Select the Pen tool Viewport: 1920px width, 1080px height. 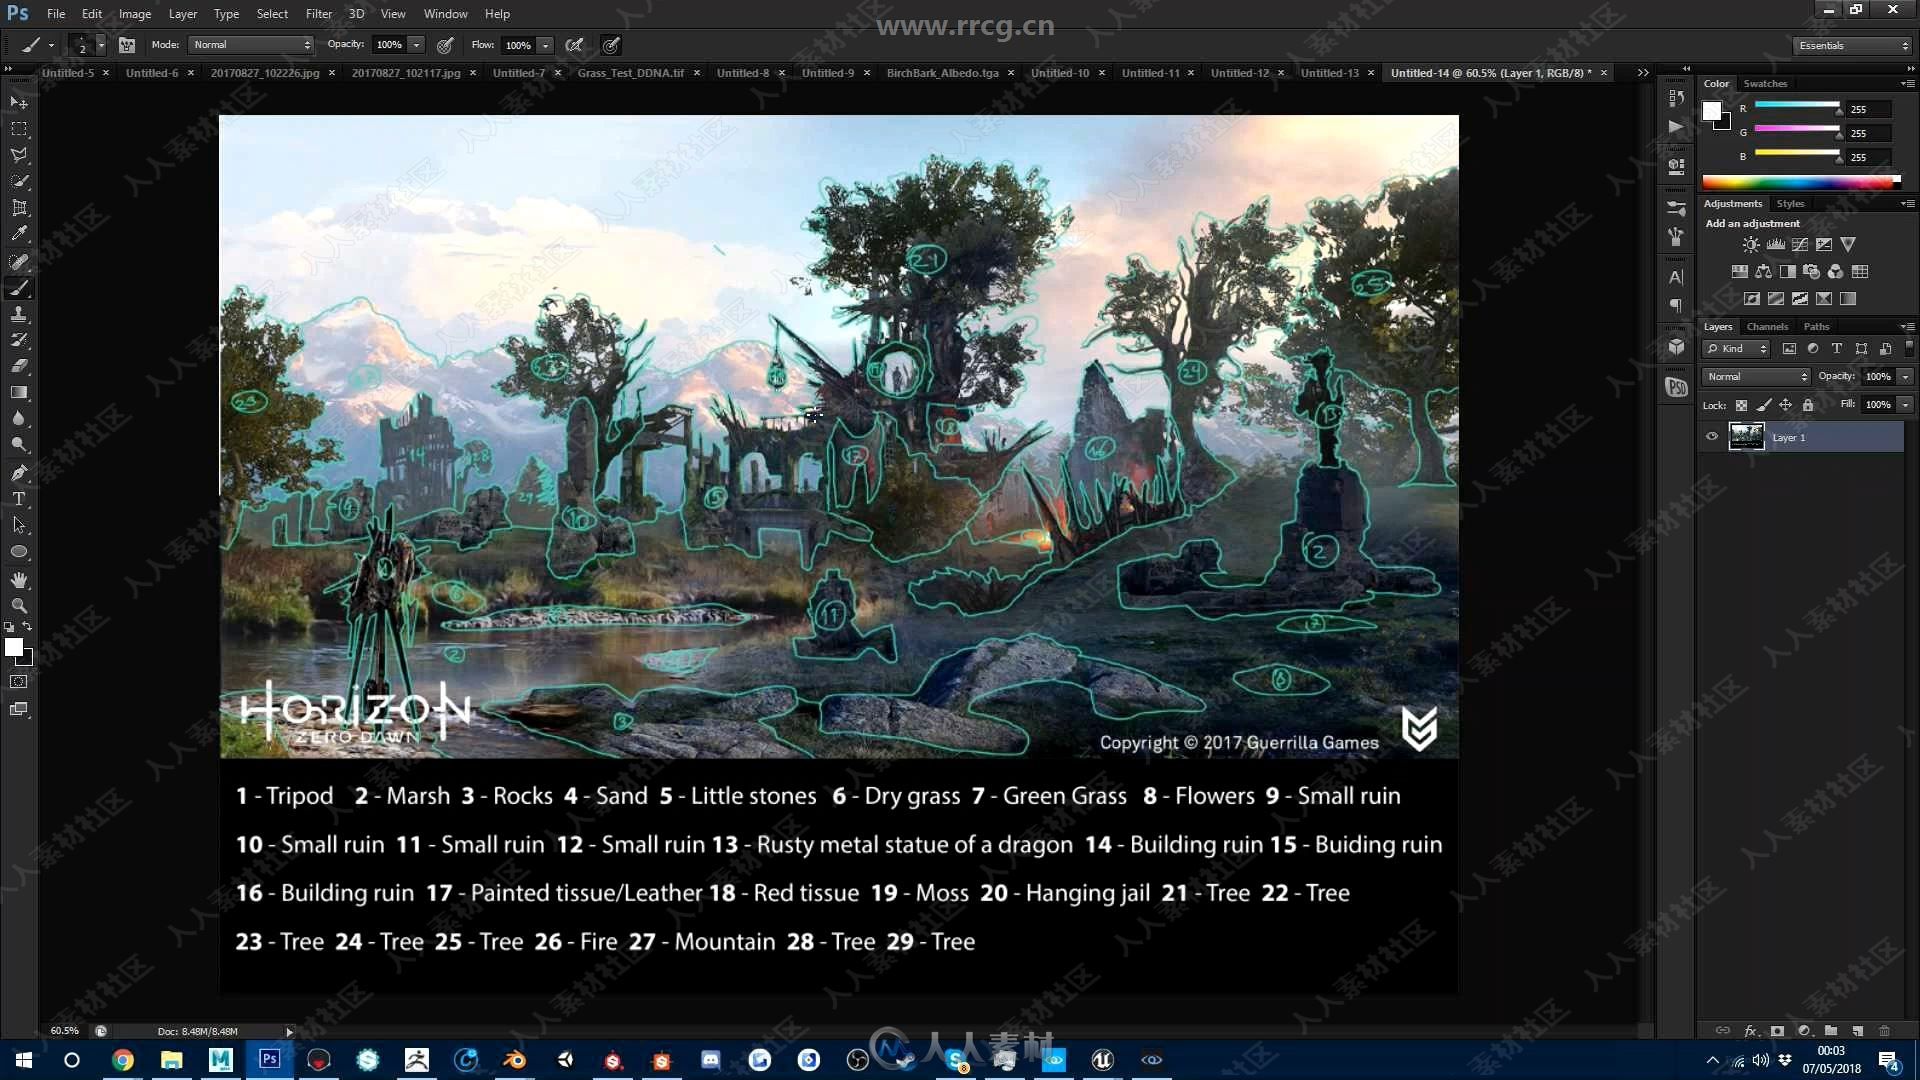click(x=19, y=473)
